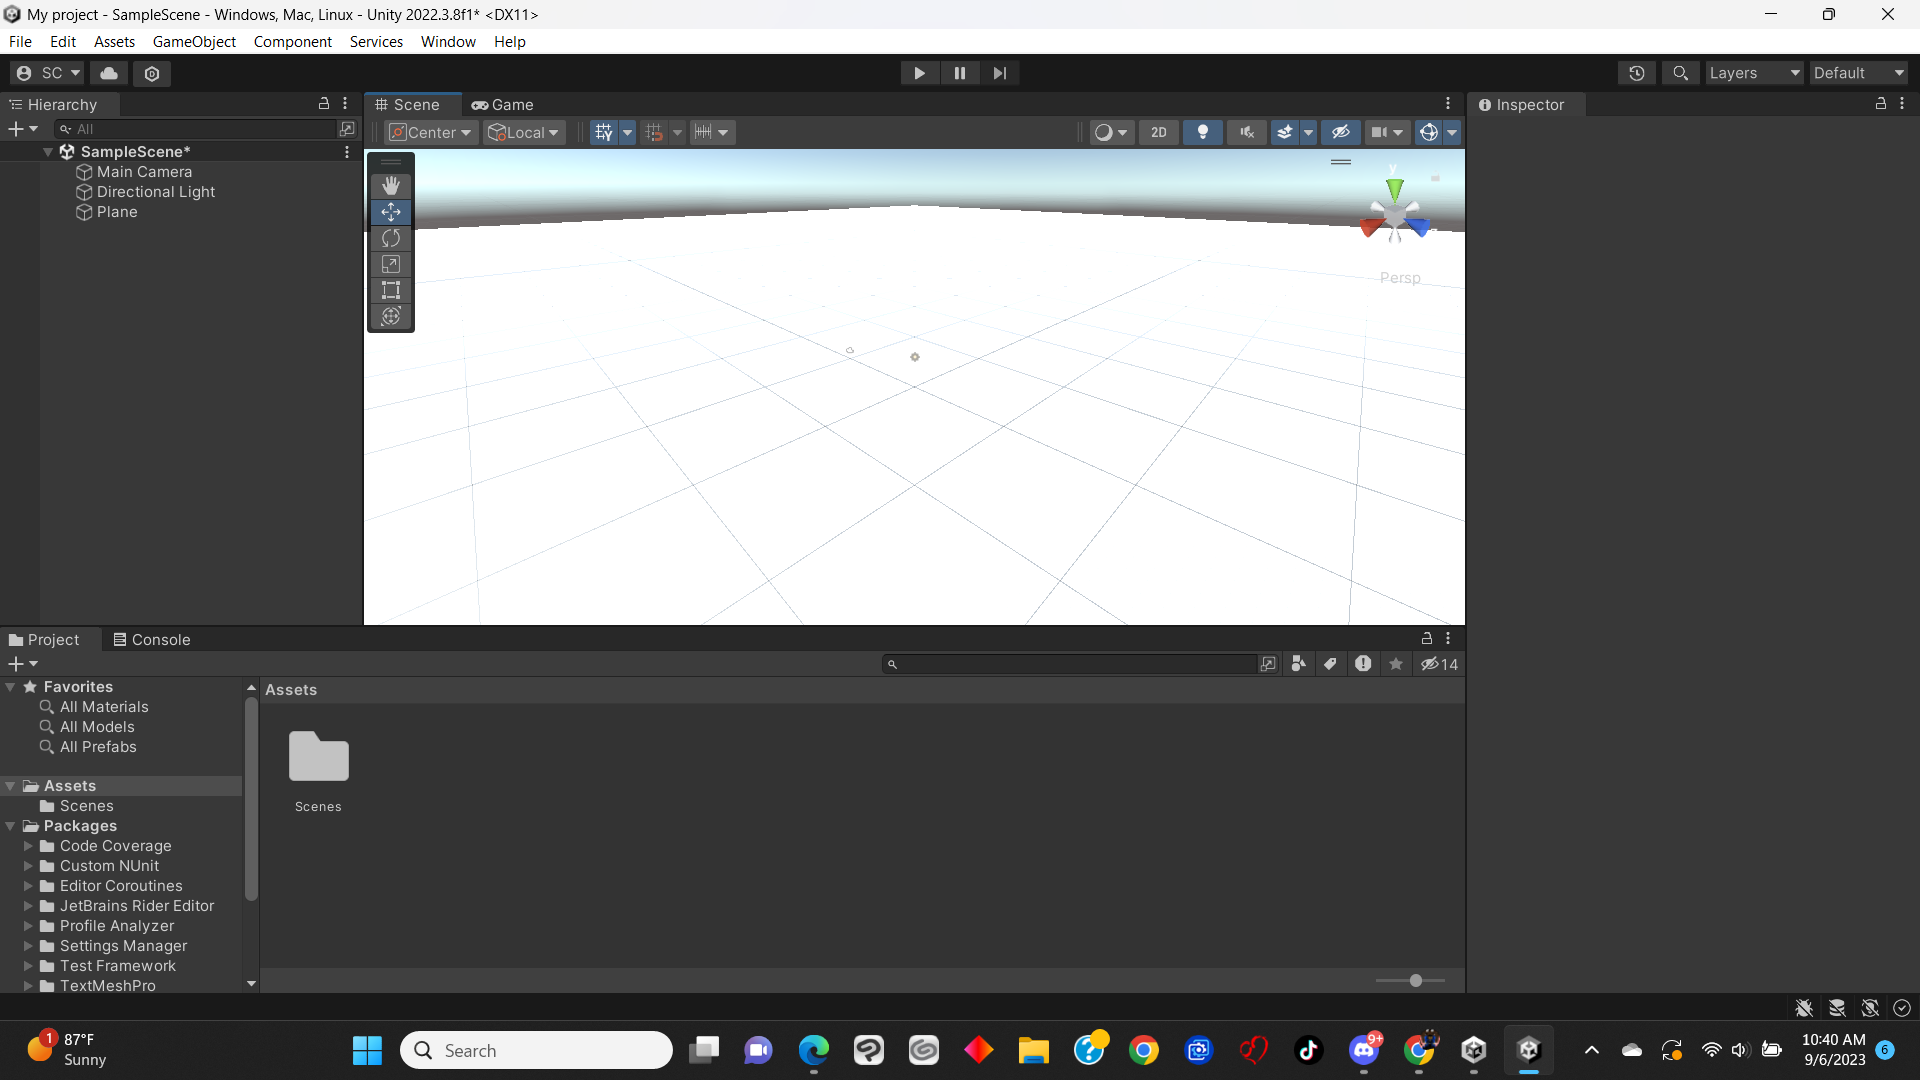Toggle Inspector panel lock
This screenshot has width=1920, height=1080.
pos(1880,104)
